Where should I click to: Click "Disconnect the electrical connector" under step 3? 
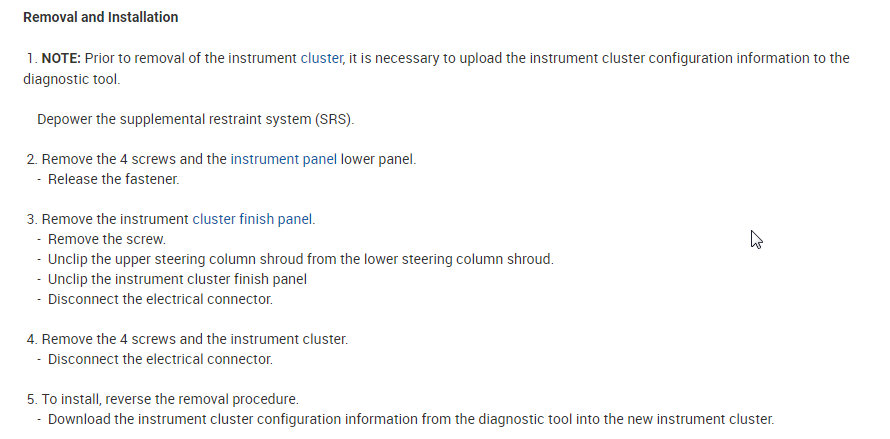pyautogui.click(x=160, y=299)
